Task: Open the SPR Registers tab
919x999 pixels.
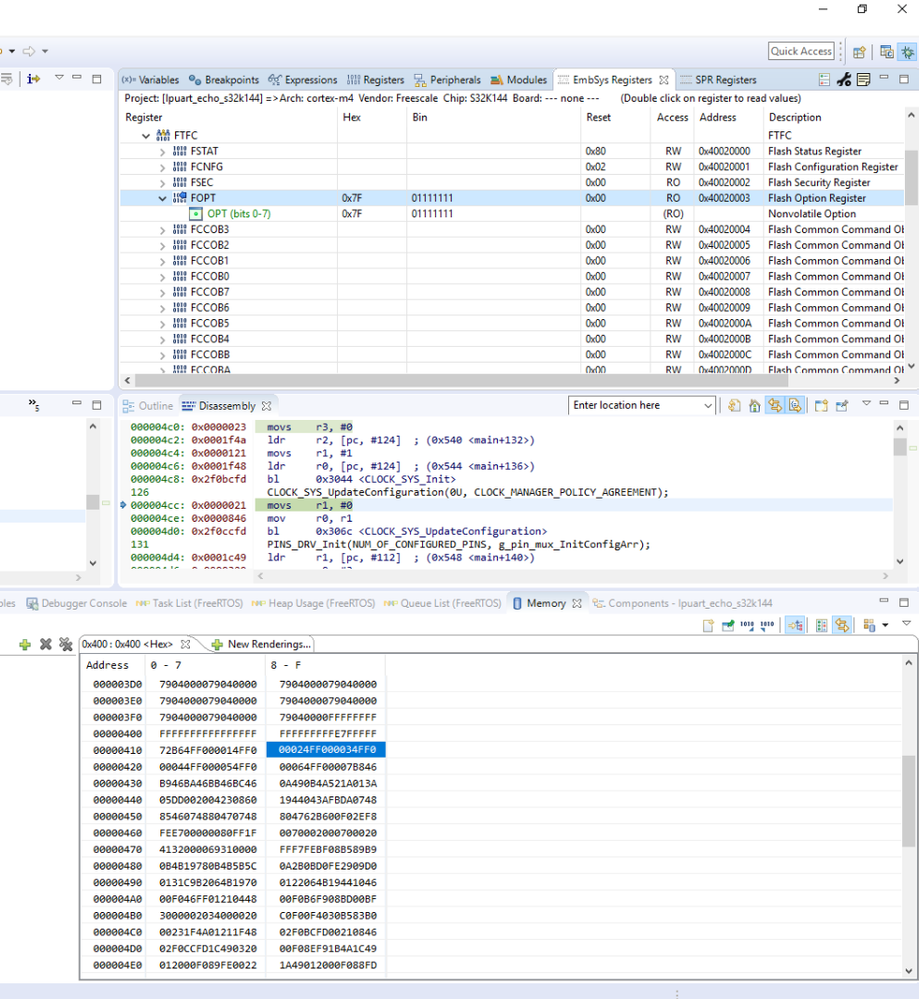Action: pos(718,80)
